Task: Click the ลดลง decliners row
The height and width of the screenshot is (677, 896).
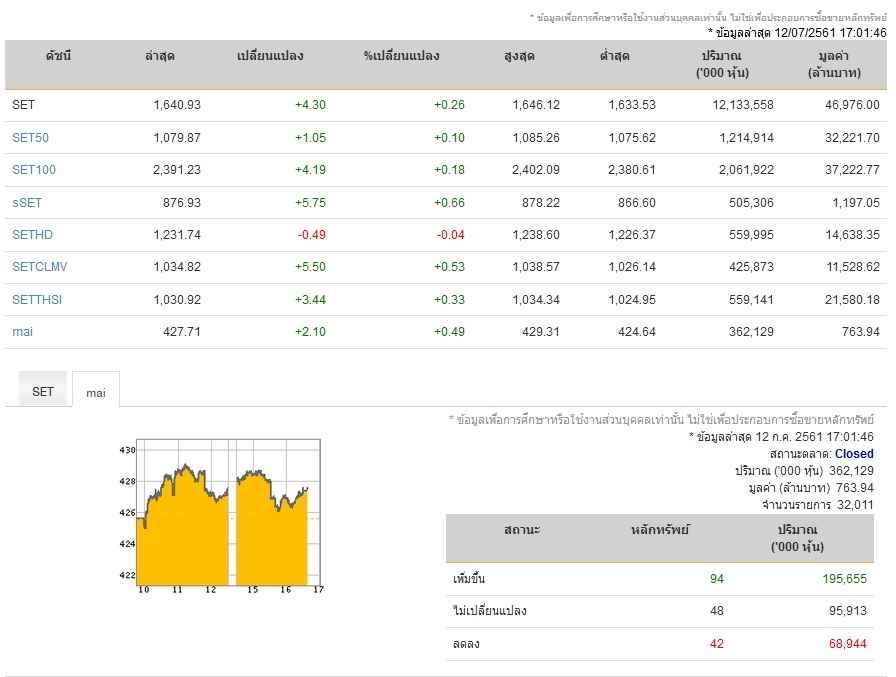Action: coord(659,644)
